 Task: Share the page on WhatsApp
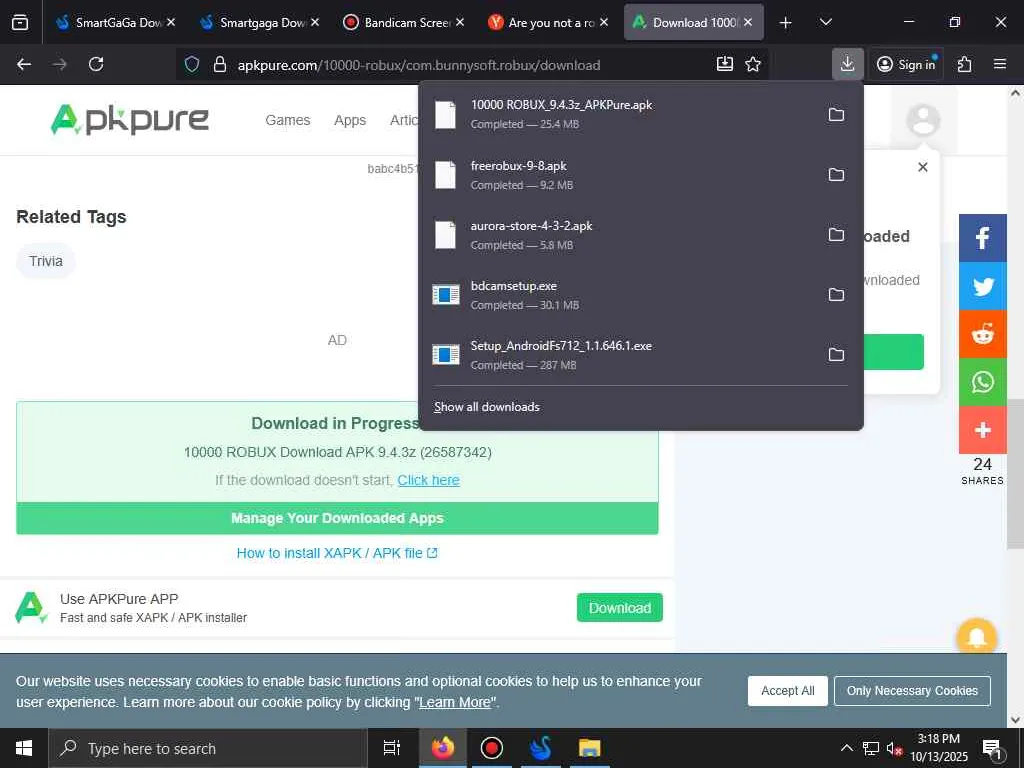click(x=982, y=382)
